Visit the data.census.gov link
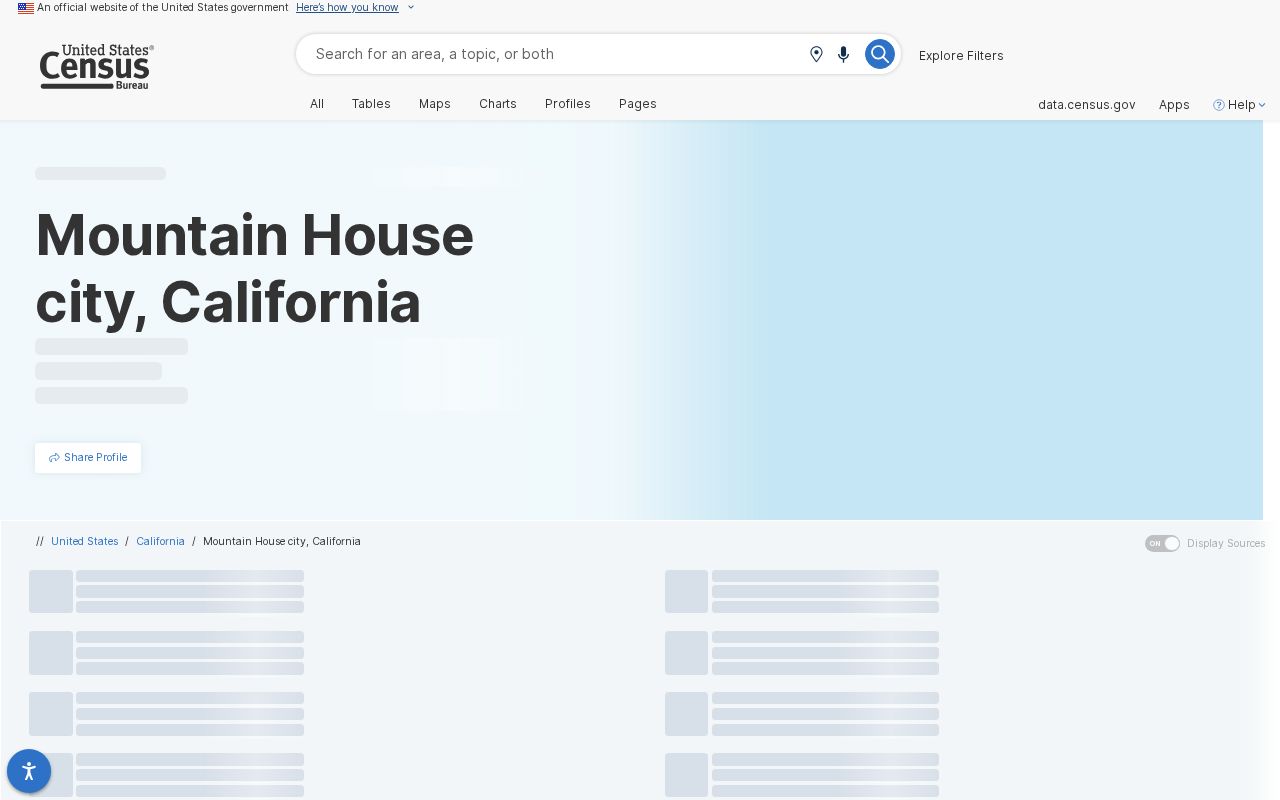 pos(1086,105)
